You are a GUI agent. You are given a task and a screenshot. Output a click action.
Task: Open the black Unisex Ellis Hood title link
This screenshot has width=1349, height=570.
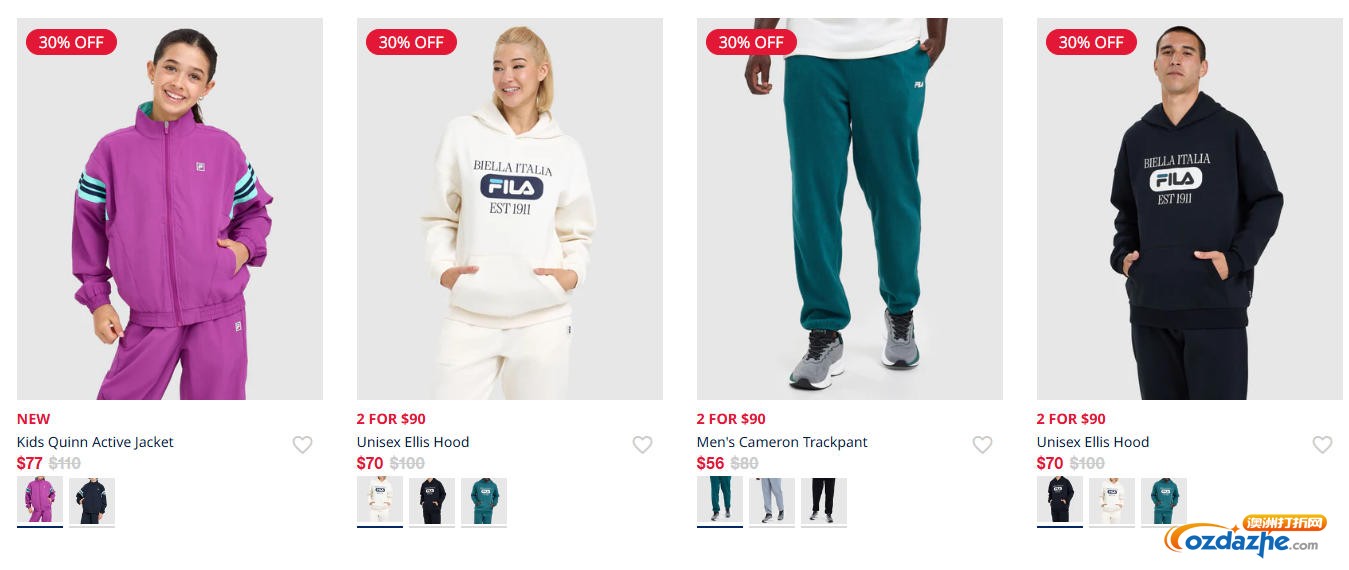pos(1093,442)
